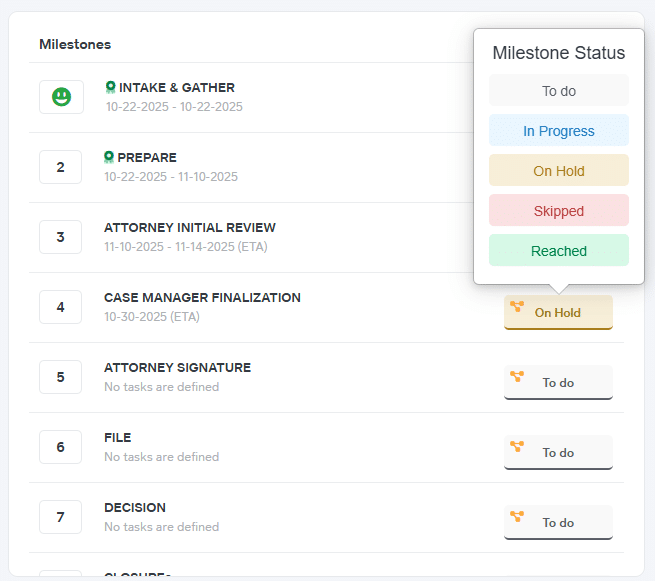The height and width of the screenshot is (581, 655).
Task: Click workflow icon in Attorney Signature status
Action: point(517,377)
